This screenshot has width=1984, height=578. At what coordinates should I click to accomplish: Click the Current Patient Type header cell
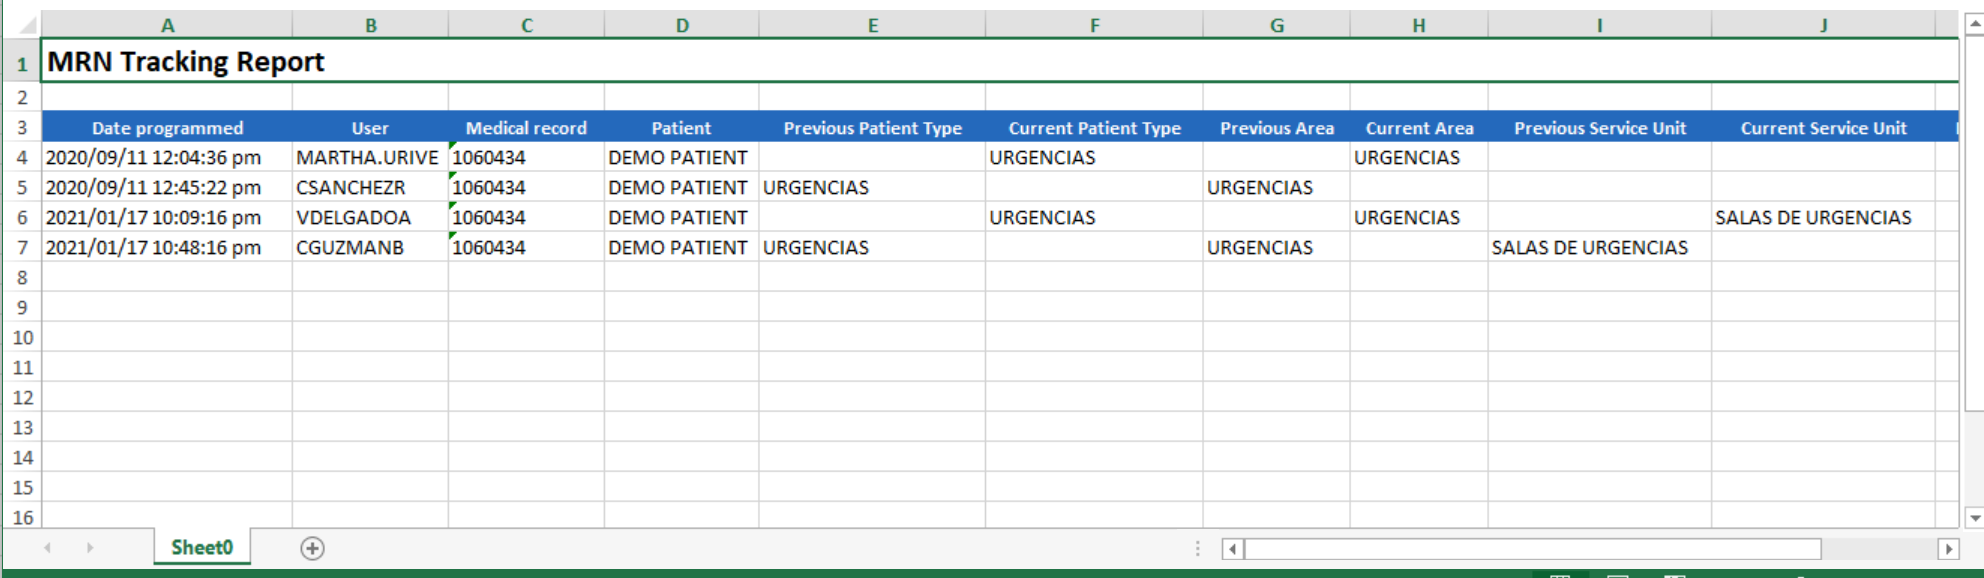tap(1094, 127)
